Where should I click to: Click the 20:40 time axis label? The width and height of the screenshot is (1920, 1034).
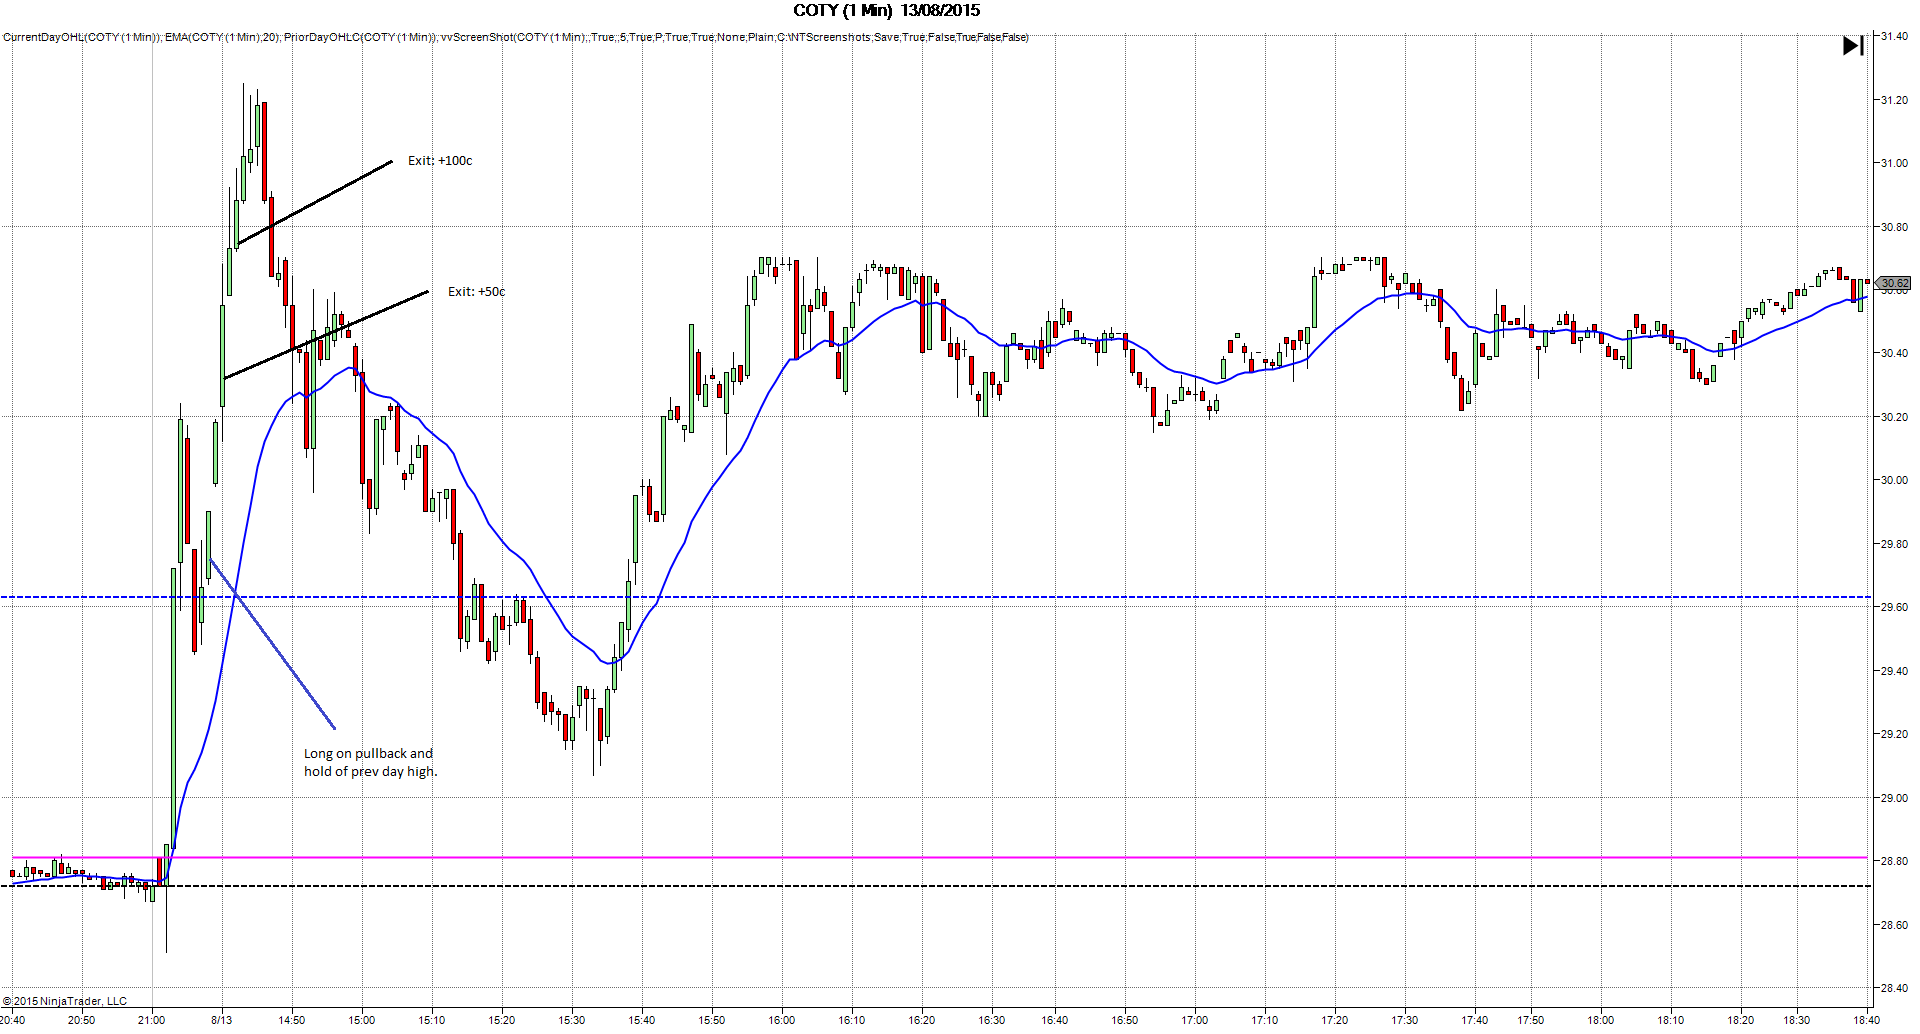coord(12,1020)
